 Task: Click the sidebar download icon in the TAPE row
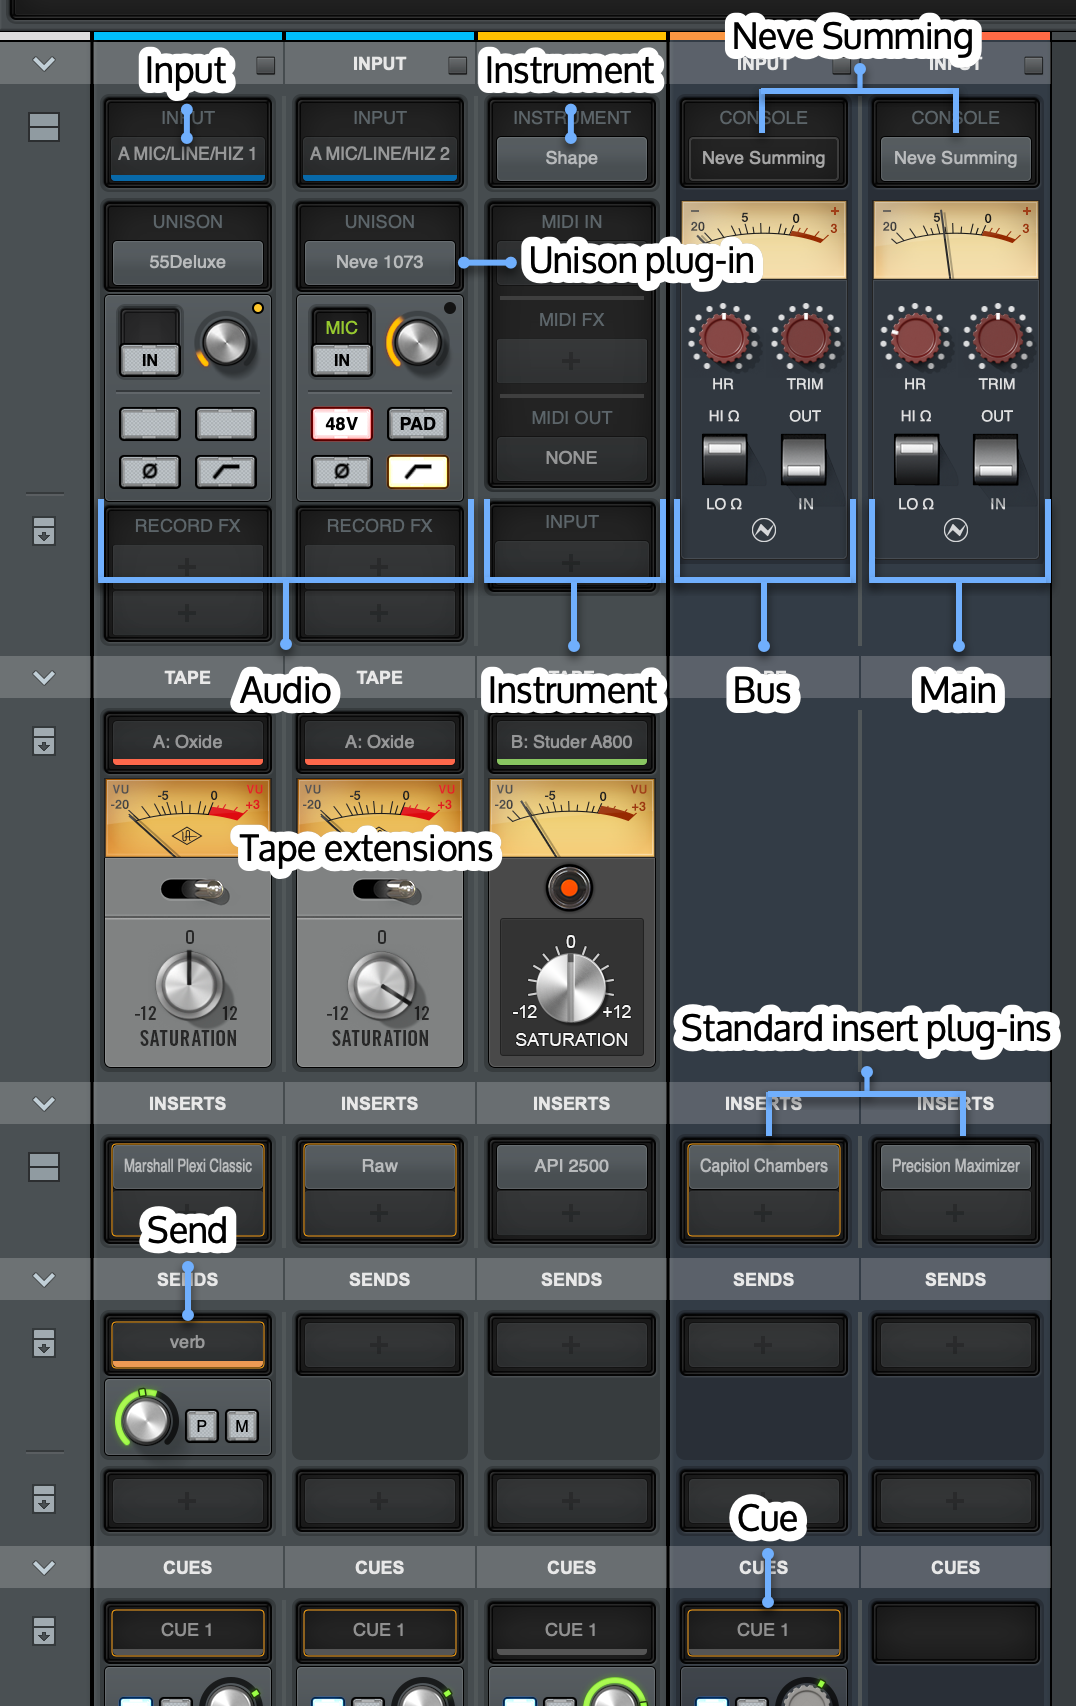(x=44, y=741)
